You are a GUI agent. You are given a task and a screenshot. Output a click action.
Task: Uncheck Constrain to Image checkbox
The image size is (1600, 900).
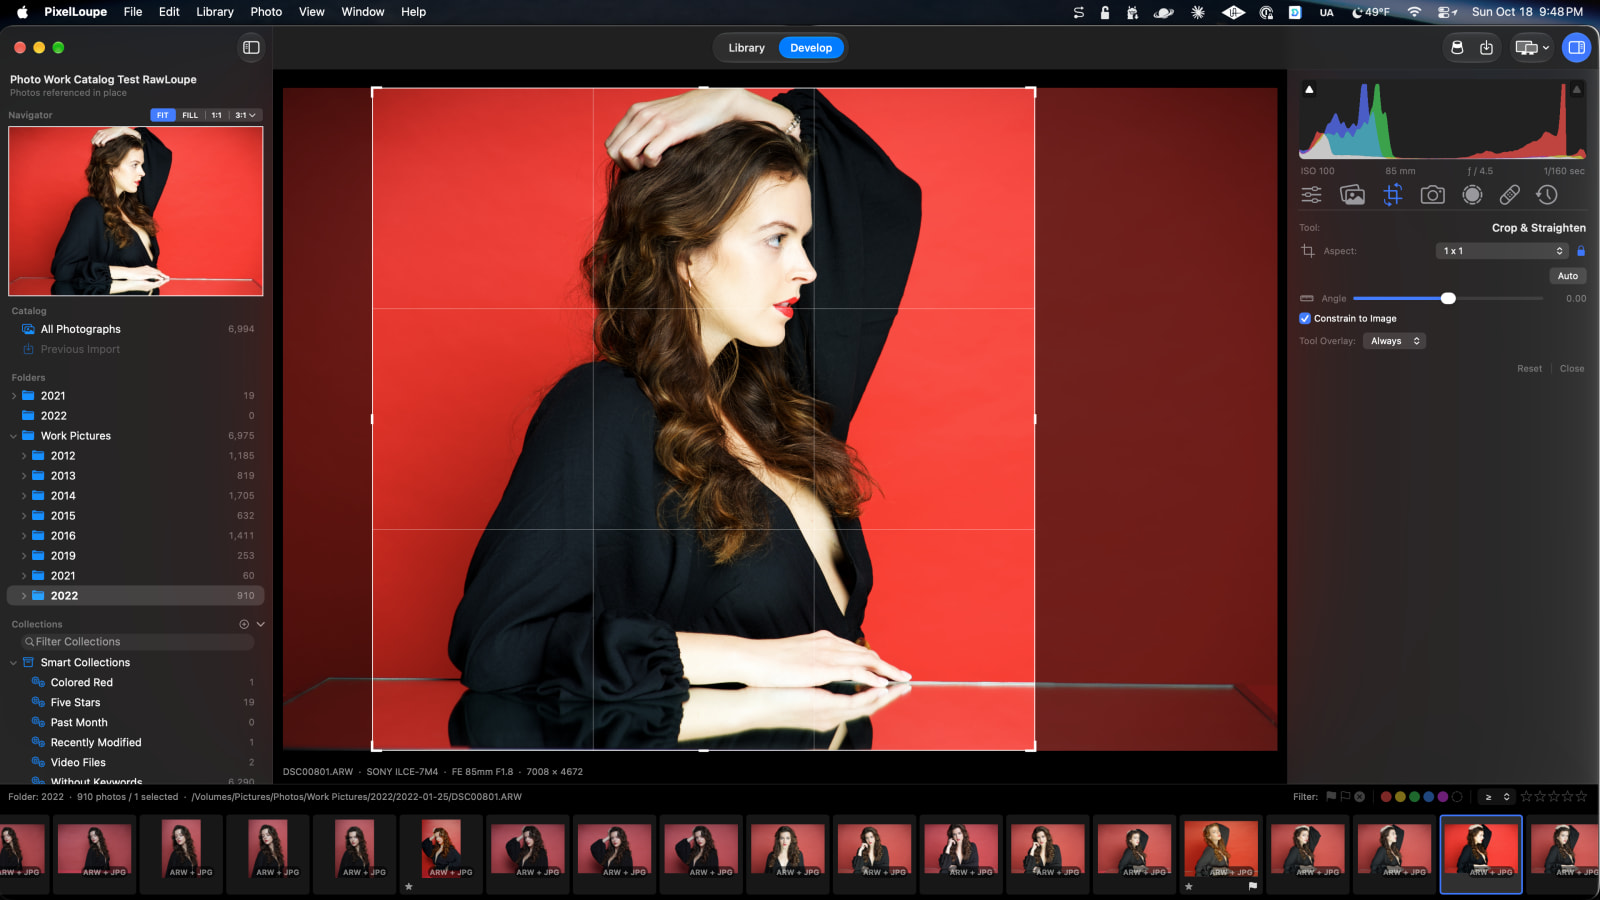pos(1305,318)
